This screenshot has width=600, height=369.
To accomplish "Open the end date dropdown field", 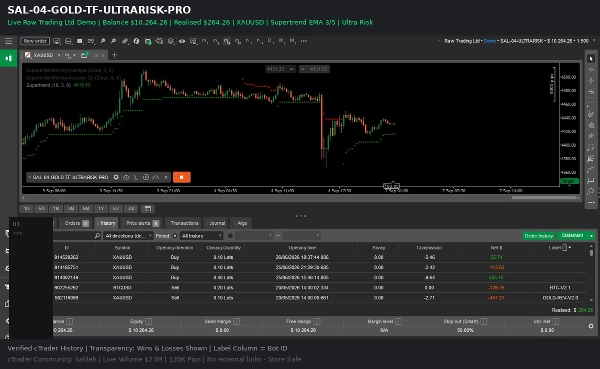I will (x=302, y=236).
